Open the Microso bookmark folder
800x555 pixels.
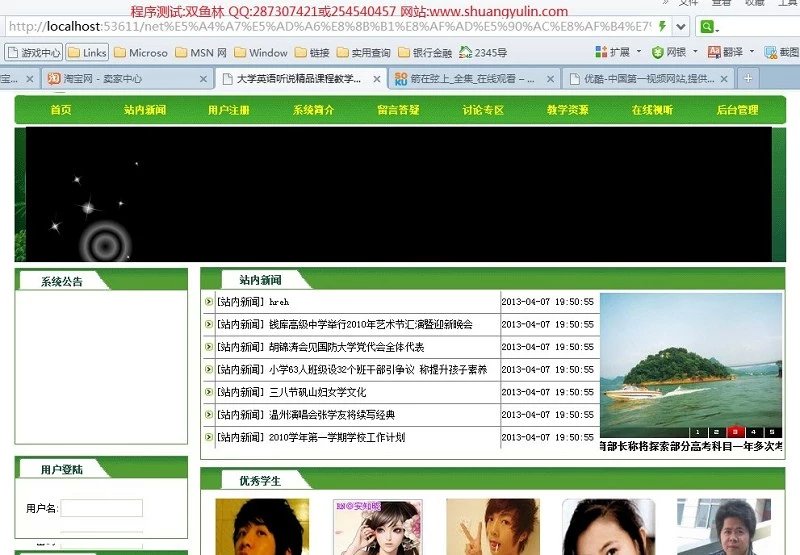[x=141, y=53]
